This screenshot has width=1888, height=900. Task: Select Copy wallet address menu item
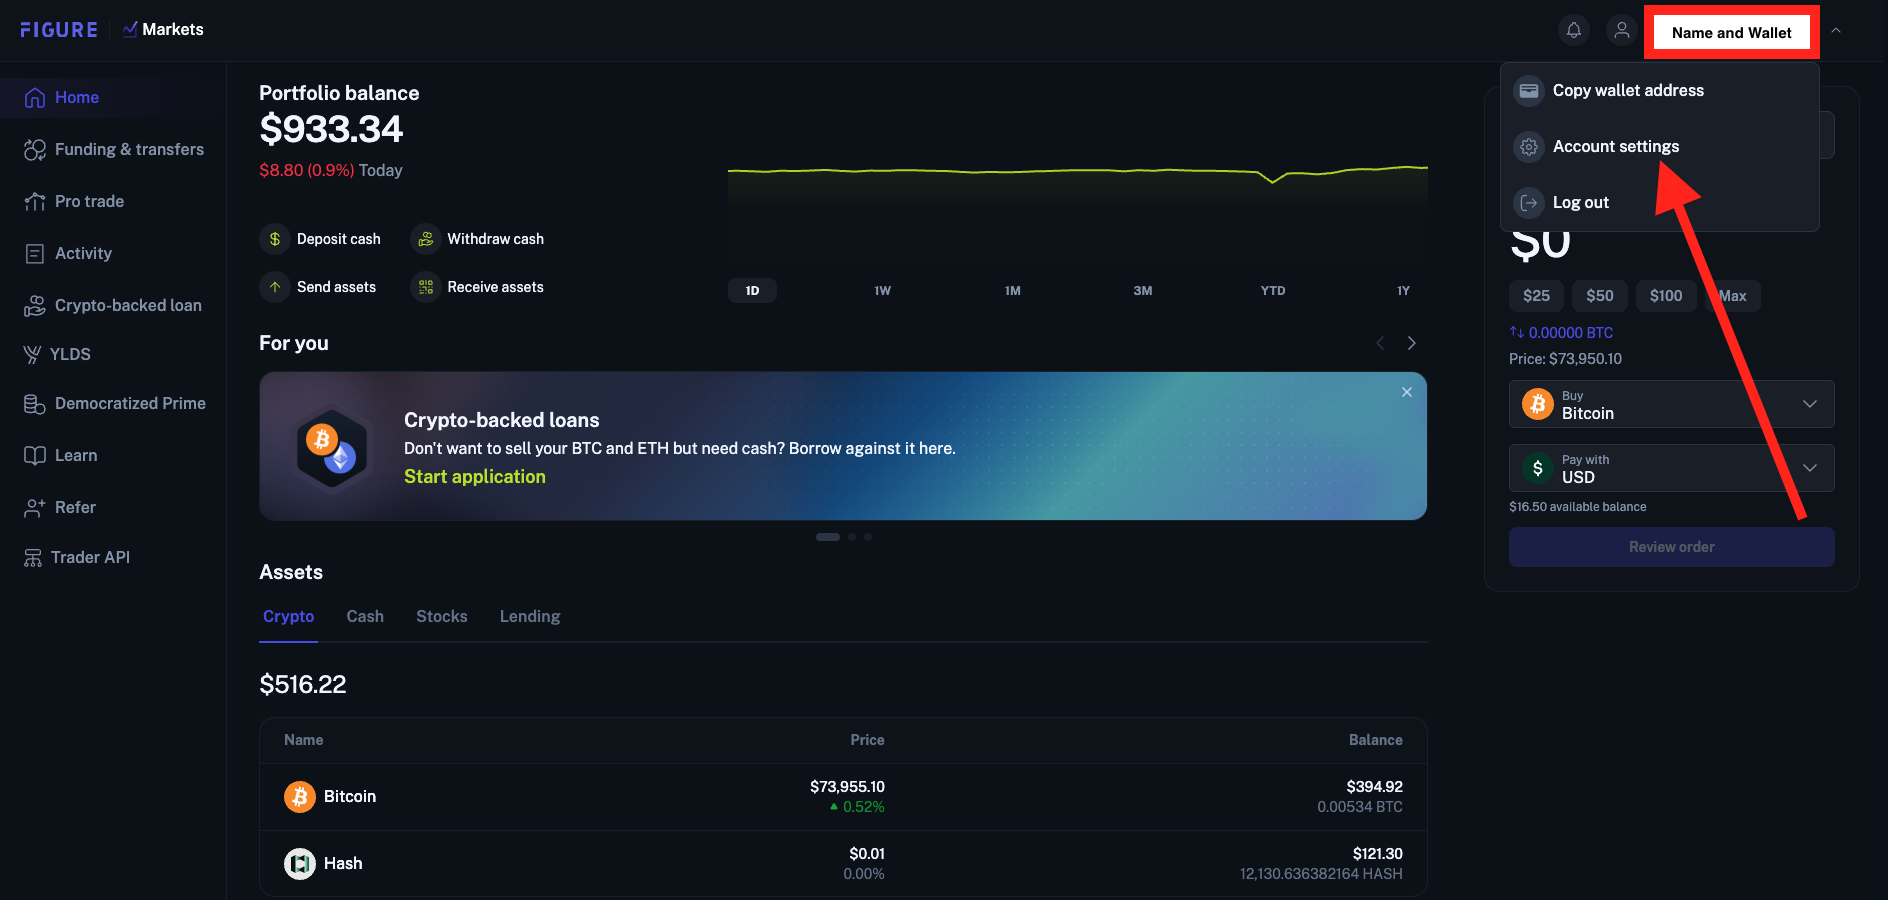tap(1660, 90)
